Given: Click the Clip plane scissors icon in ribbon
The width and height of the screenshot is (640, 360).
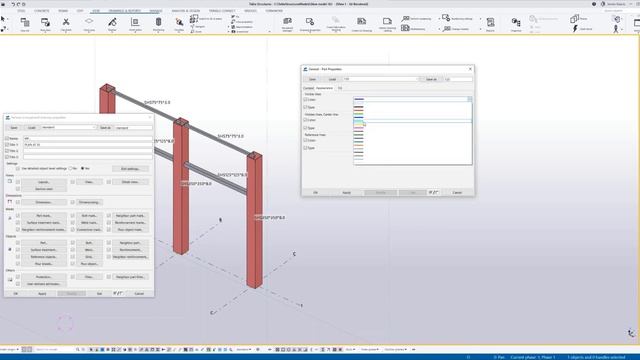Looking at the screenshot, I should (66, 22).
